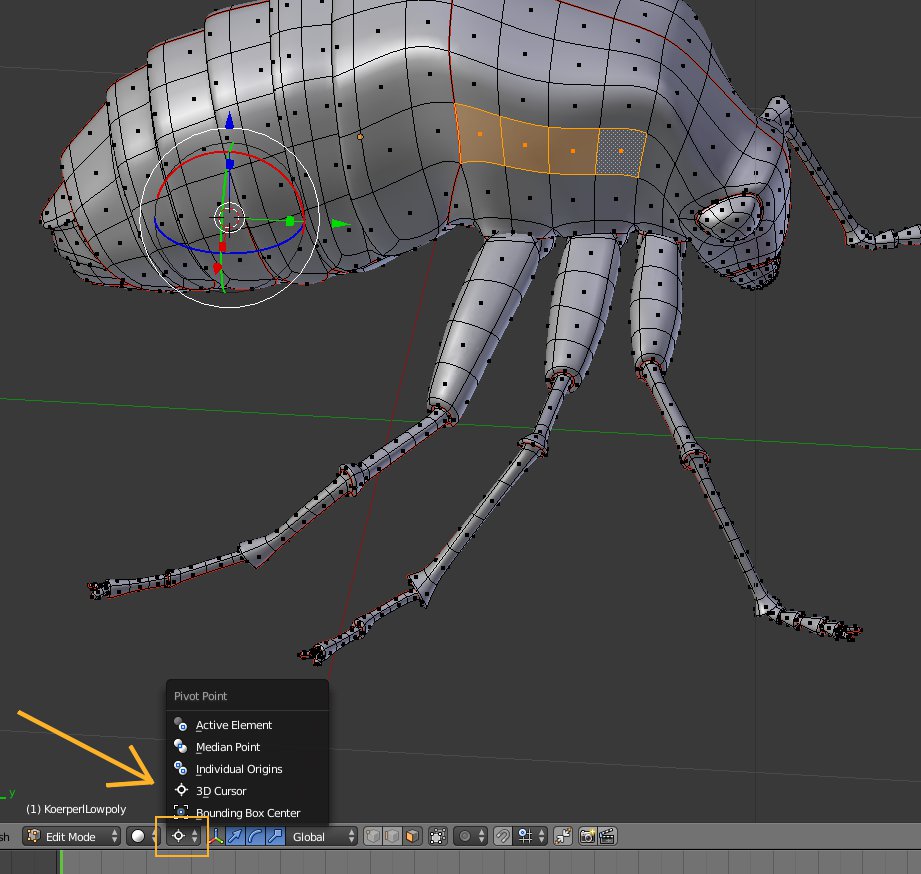Set pivot to 3D Cursor
The image size is (921, 874).
pos(220,791)
